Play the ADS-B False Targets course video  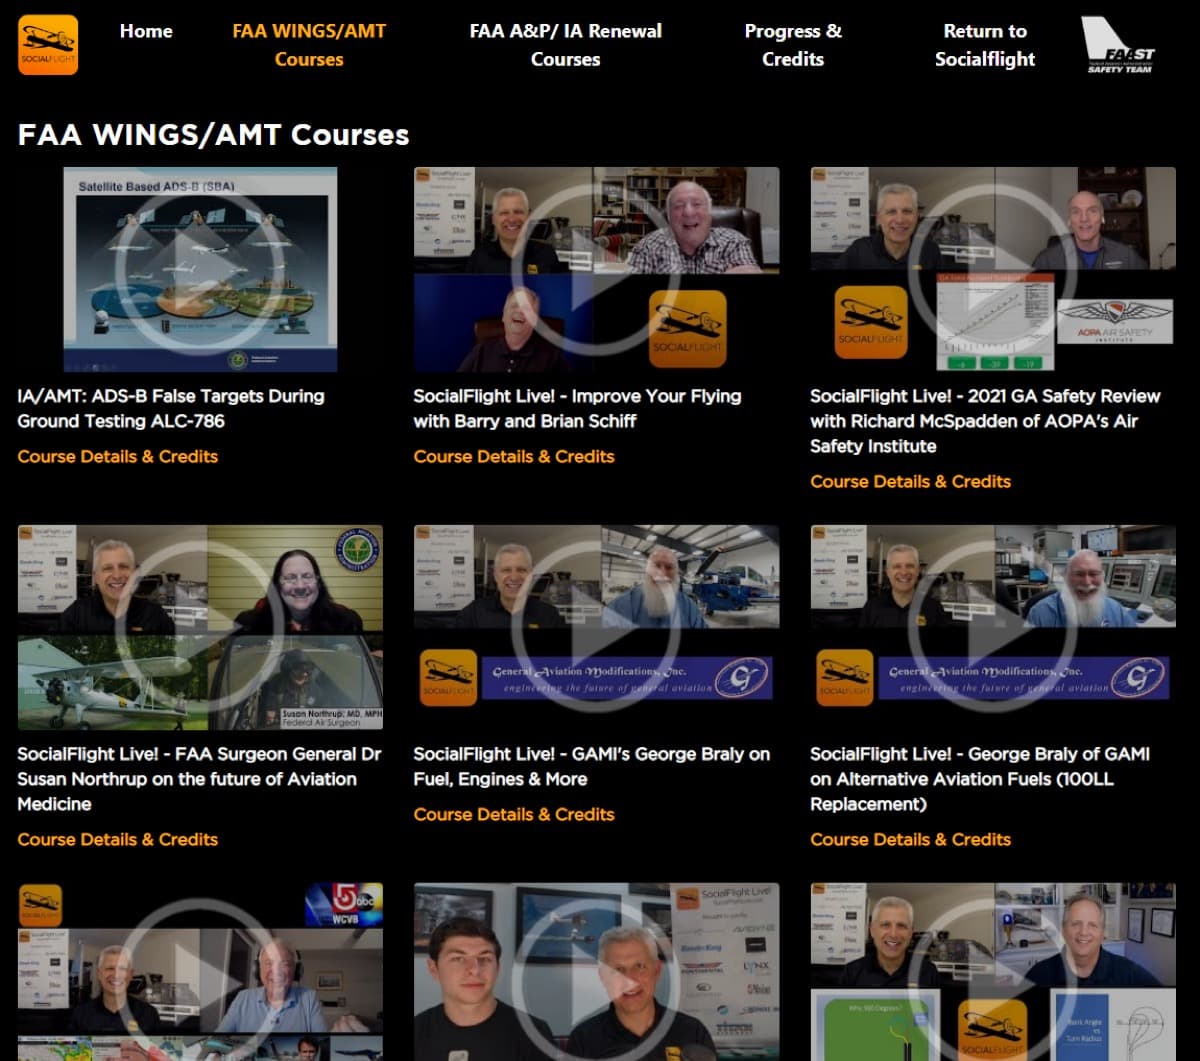(x=200, y=269)
